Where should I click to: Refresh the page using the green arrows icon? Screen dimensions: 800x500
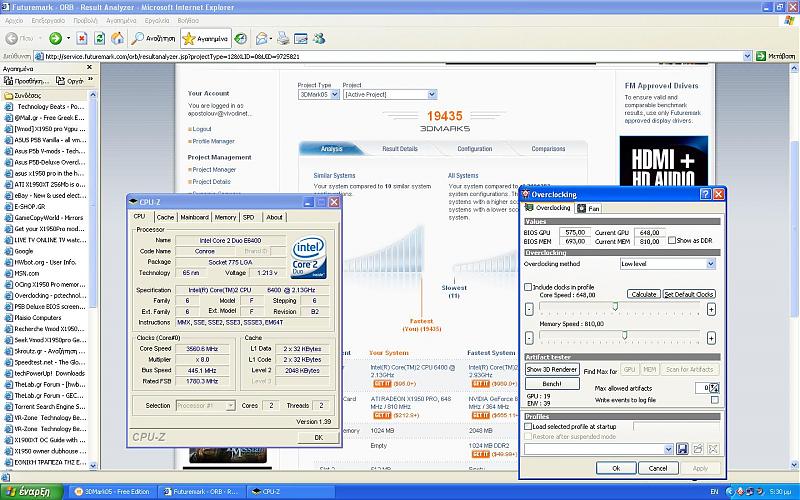pos(99,38)
